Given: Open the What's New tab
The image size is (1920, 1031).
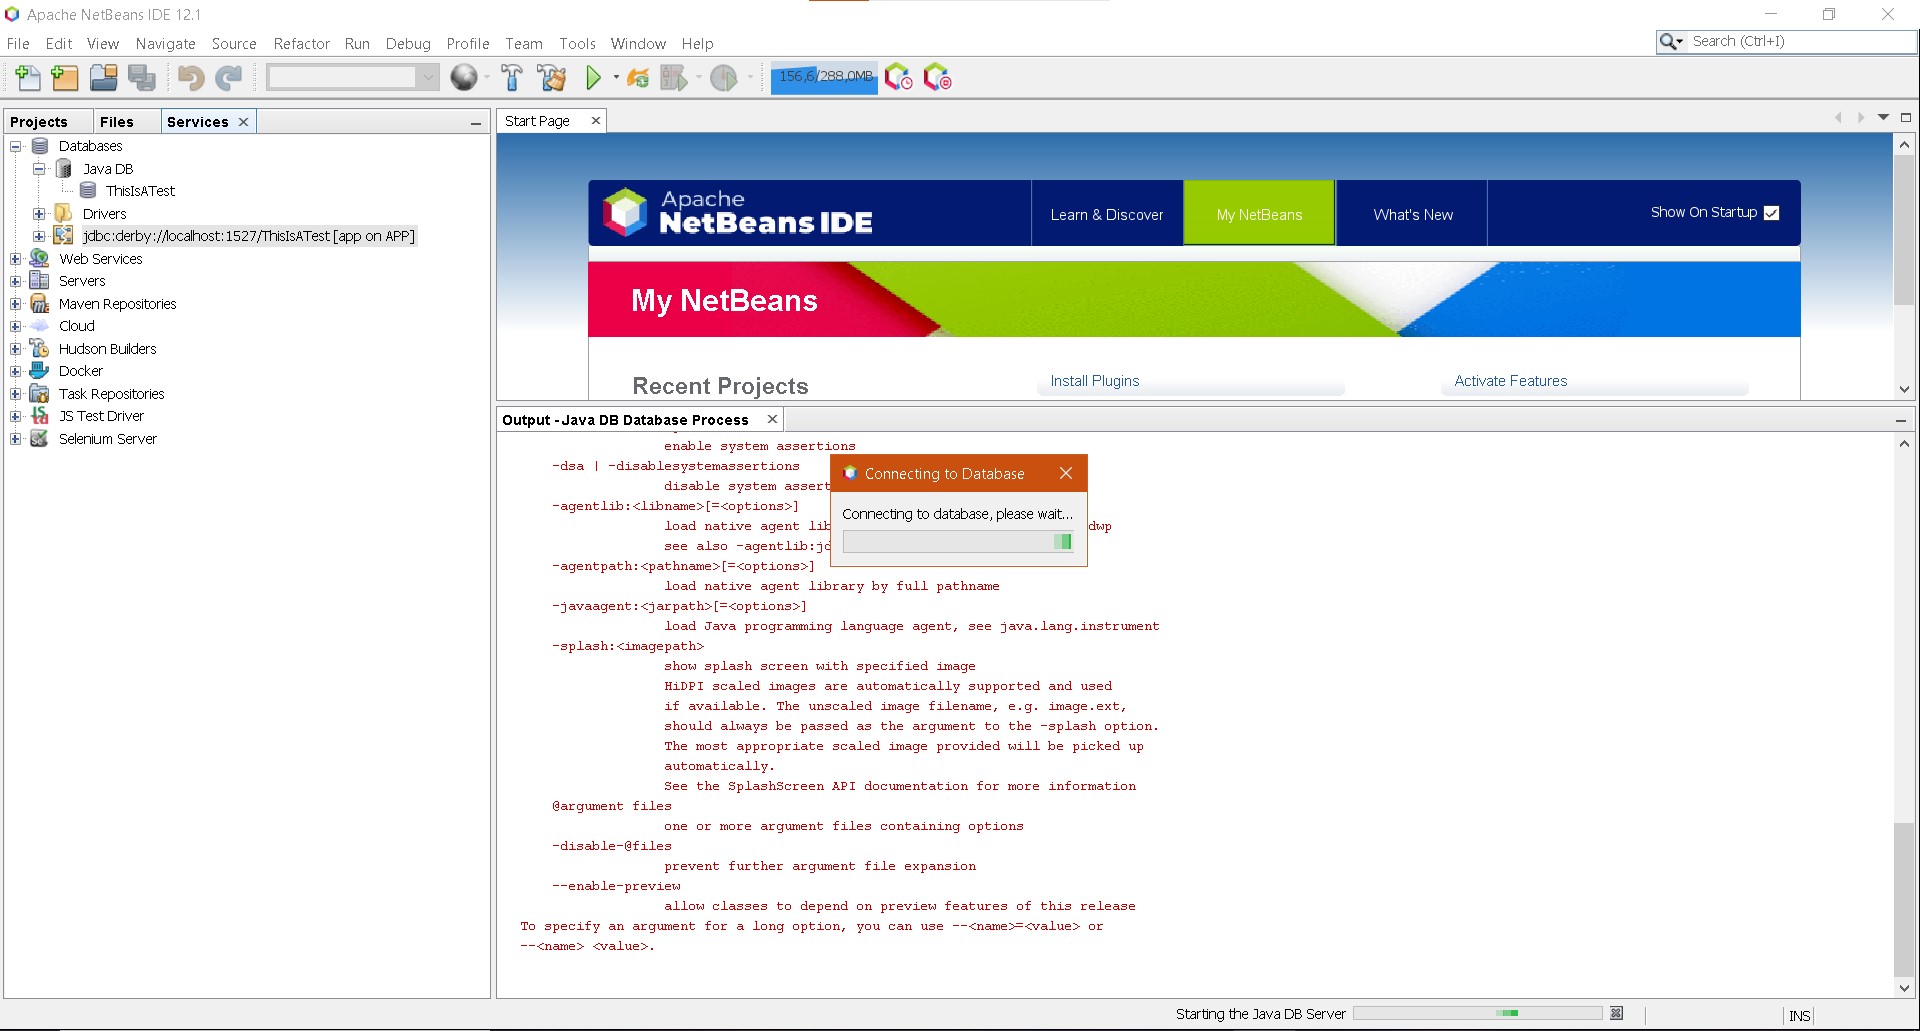Looking at the screenshot, I should (x=1412, y=214).
